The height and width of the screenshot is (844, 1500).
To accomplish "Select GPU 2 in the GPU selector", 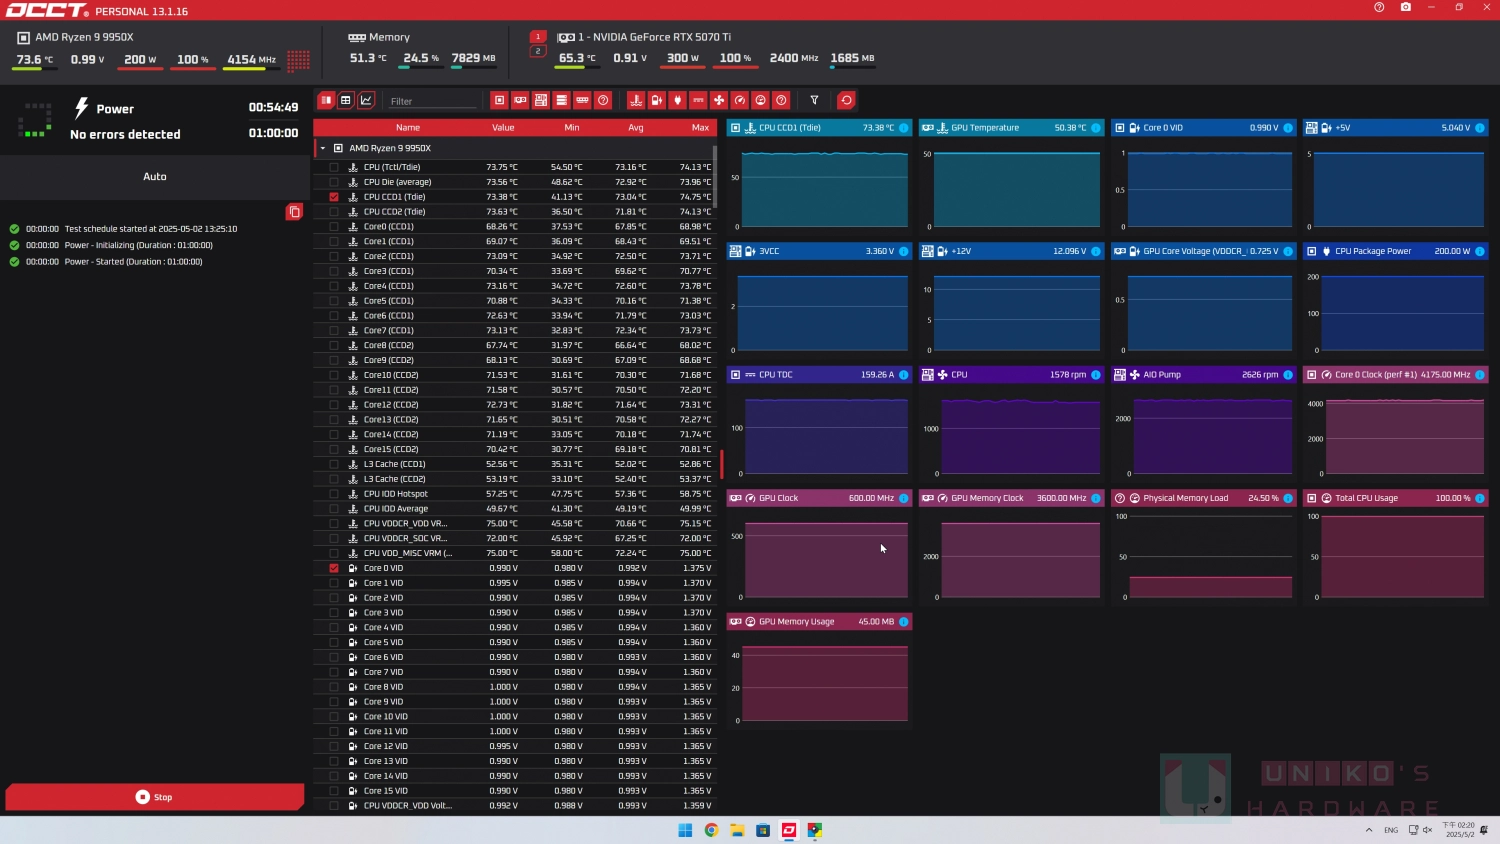I will point(538,51).
